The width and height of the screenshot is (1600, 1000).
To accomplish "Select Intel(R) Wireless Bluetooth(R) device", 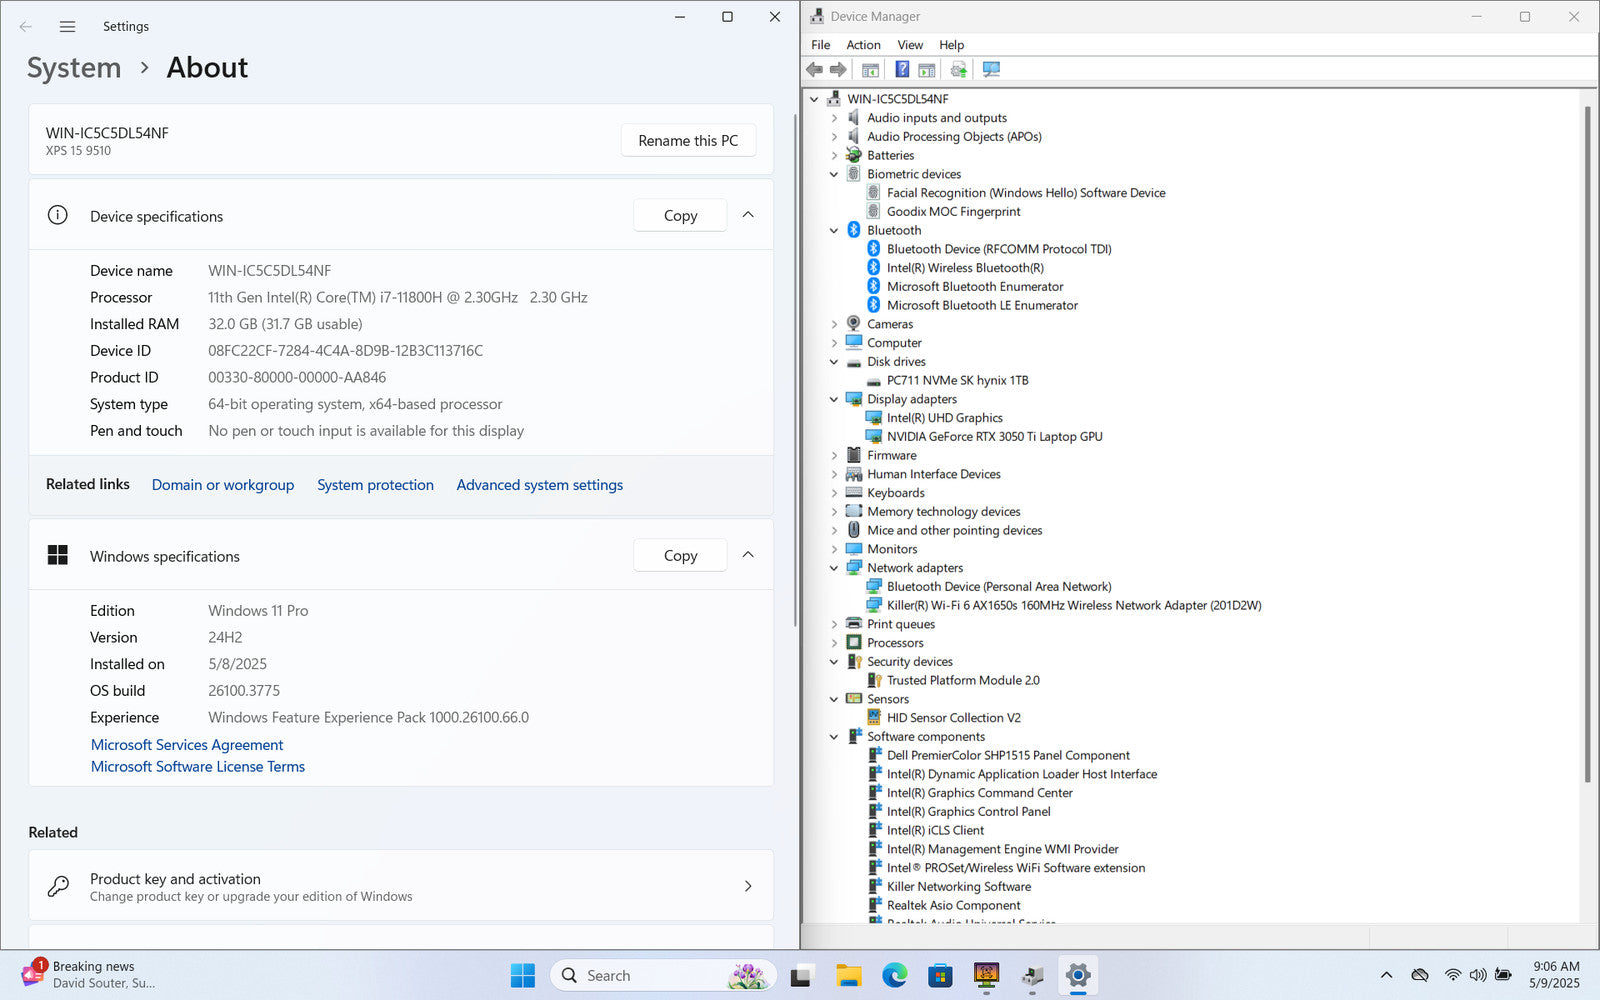I will coord(965,268).
